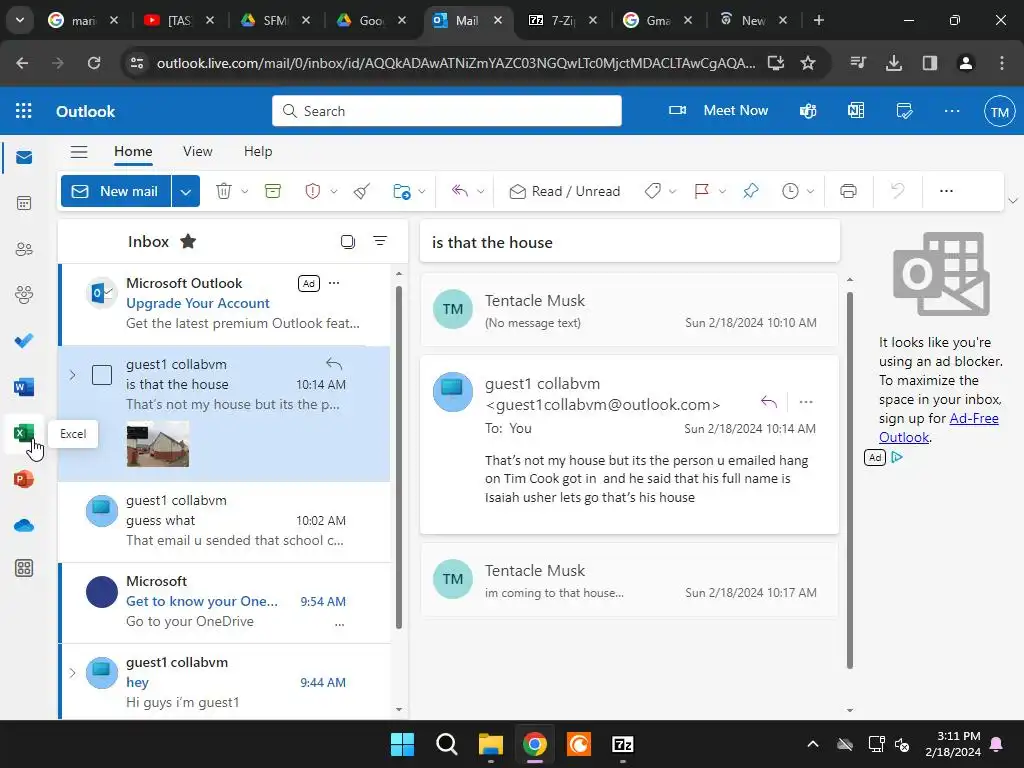Open the Ad-Free Outlook link
This screenshot has height=768, width=1024.
pos(938,428)
